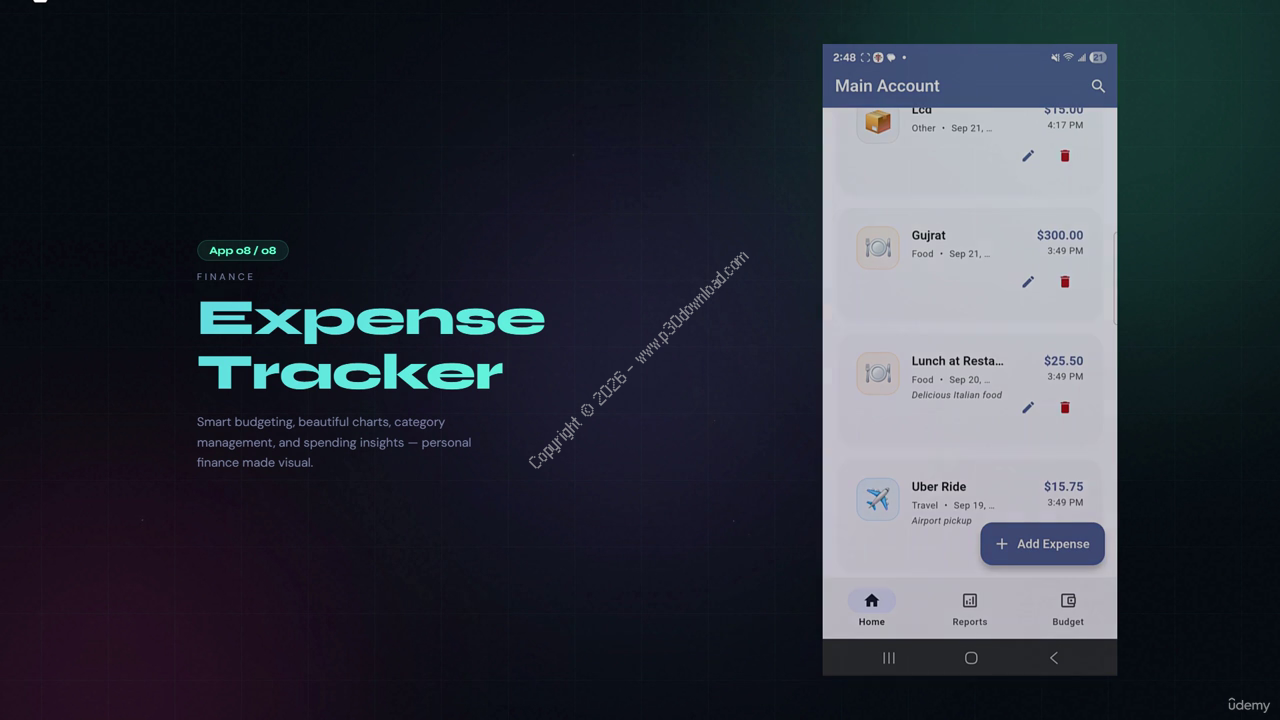Select the Main Account title
The image size is (1280, 720).
click(887, 86)
